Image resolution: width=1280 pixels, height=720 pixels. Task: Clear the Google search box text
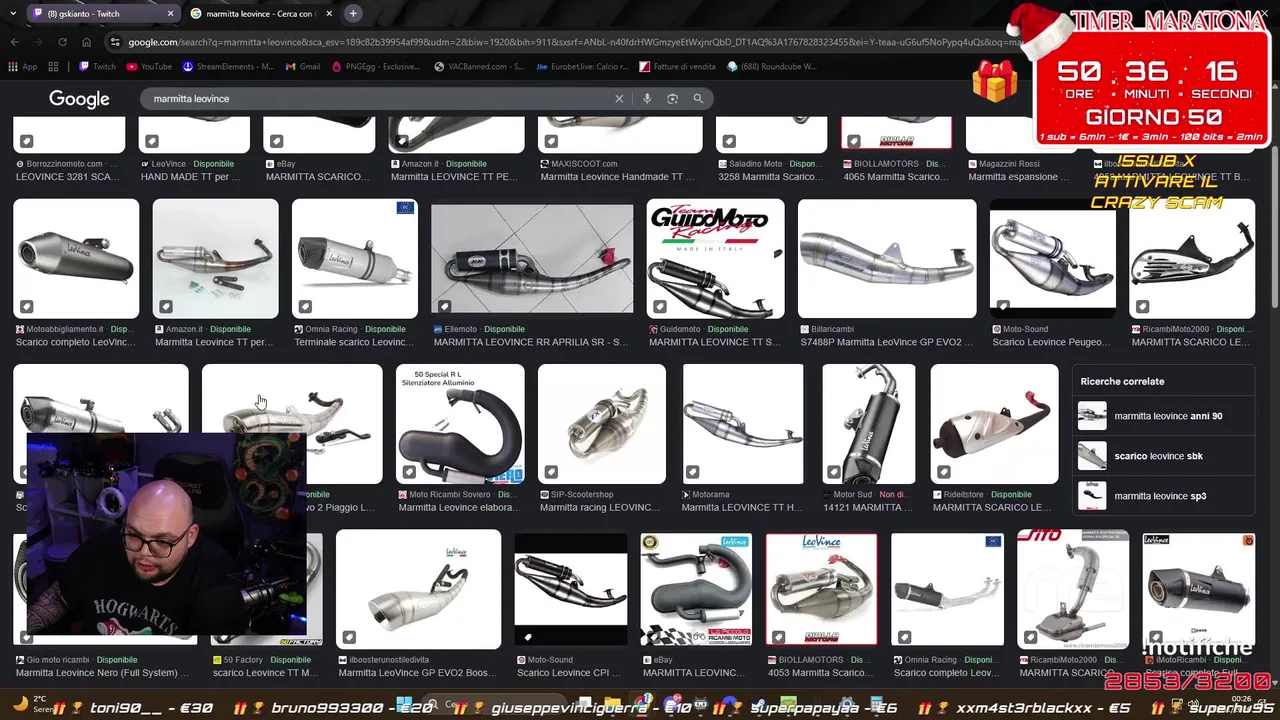(619, 99)
